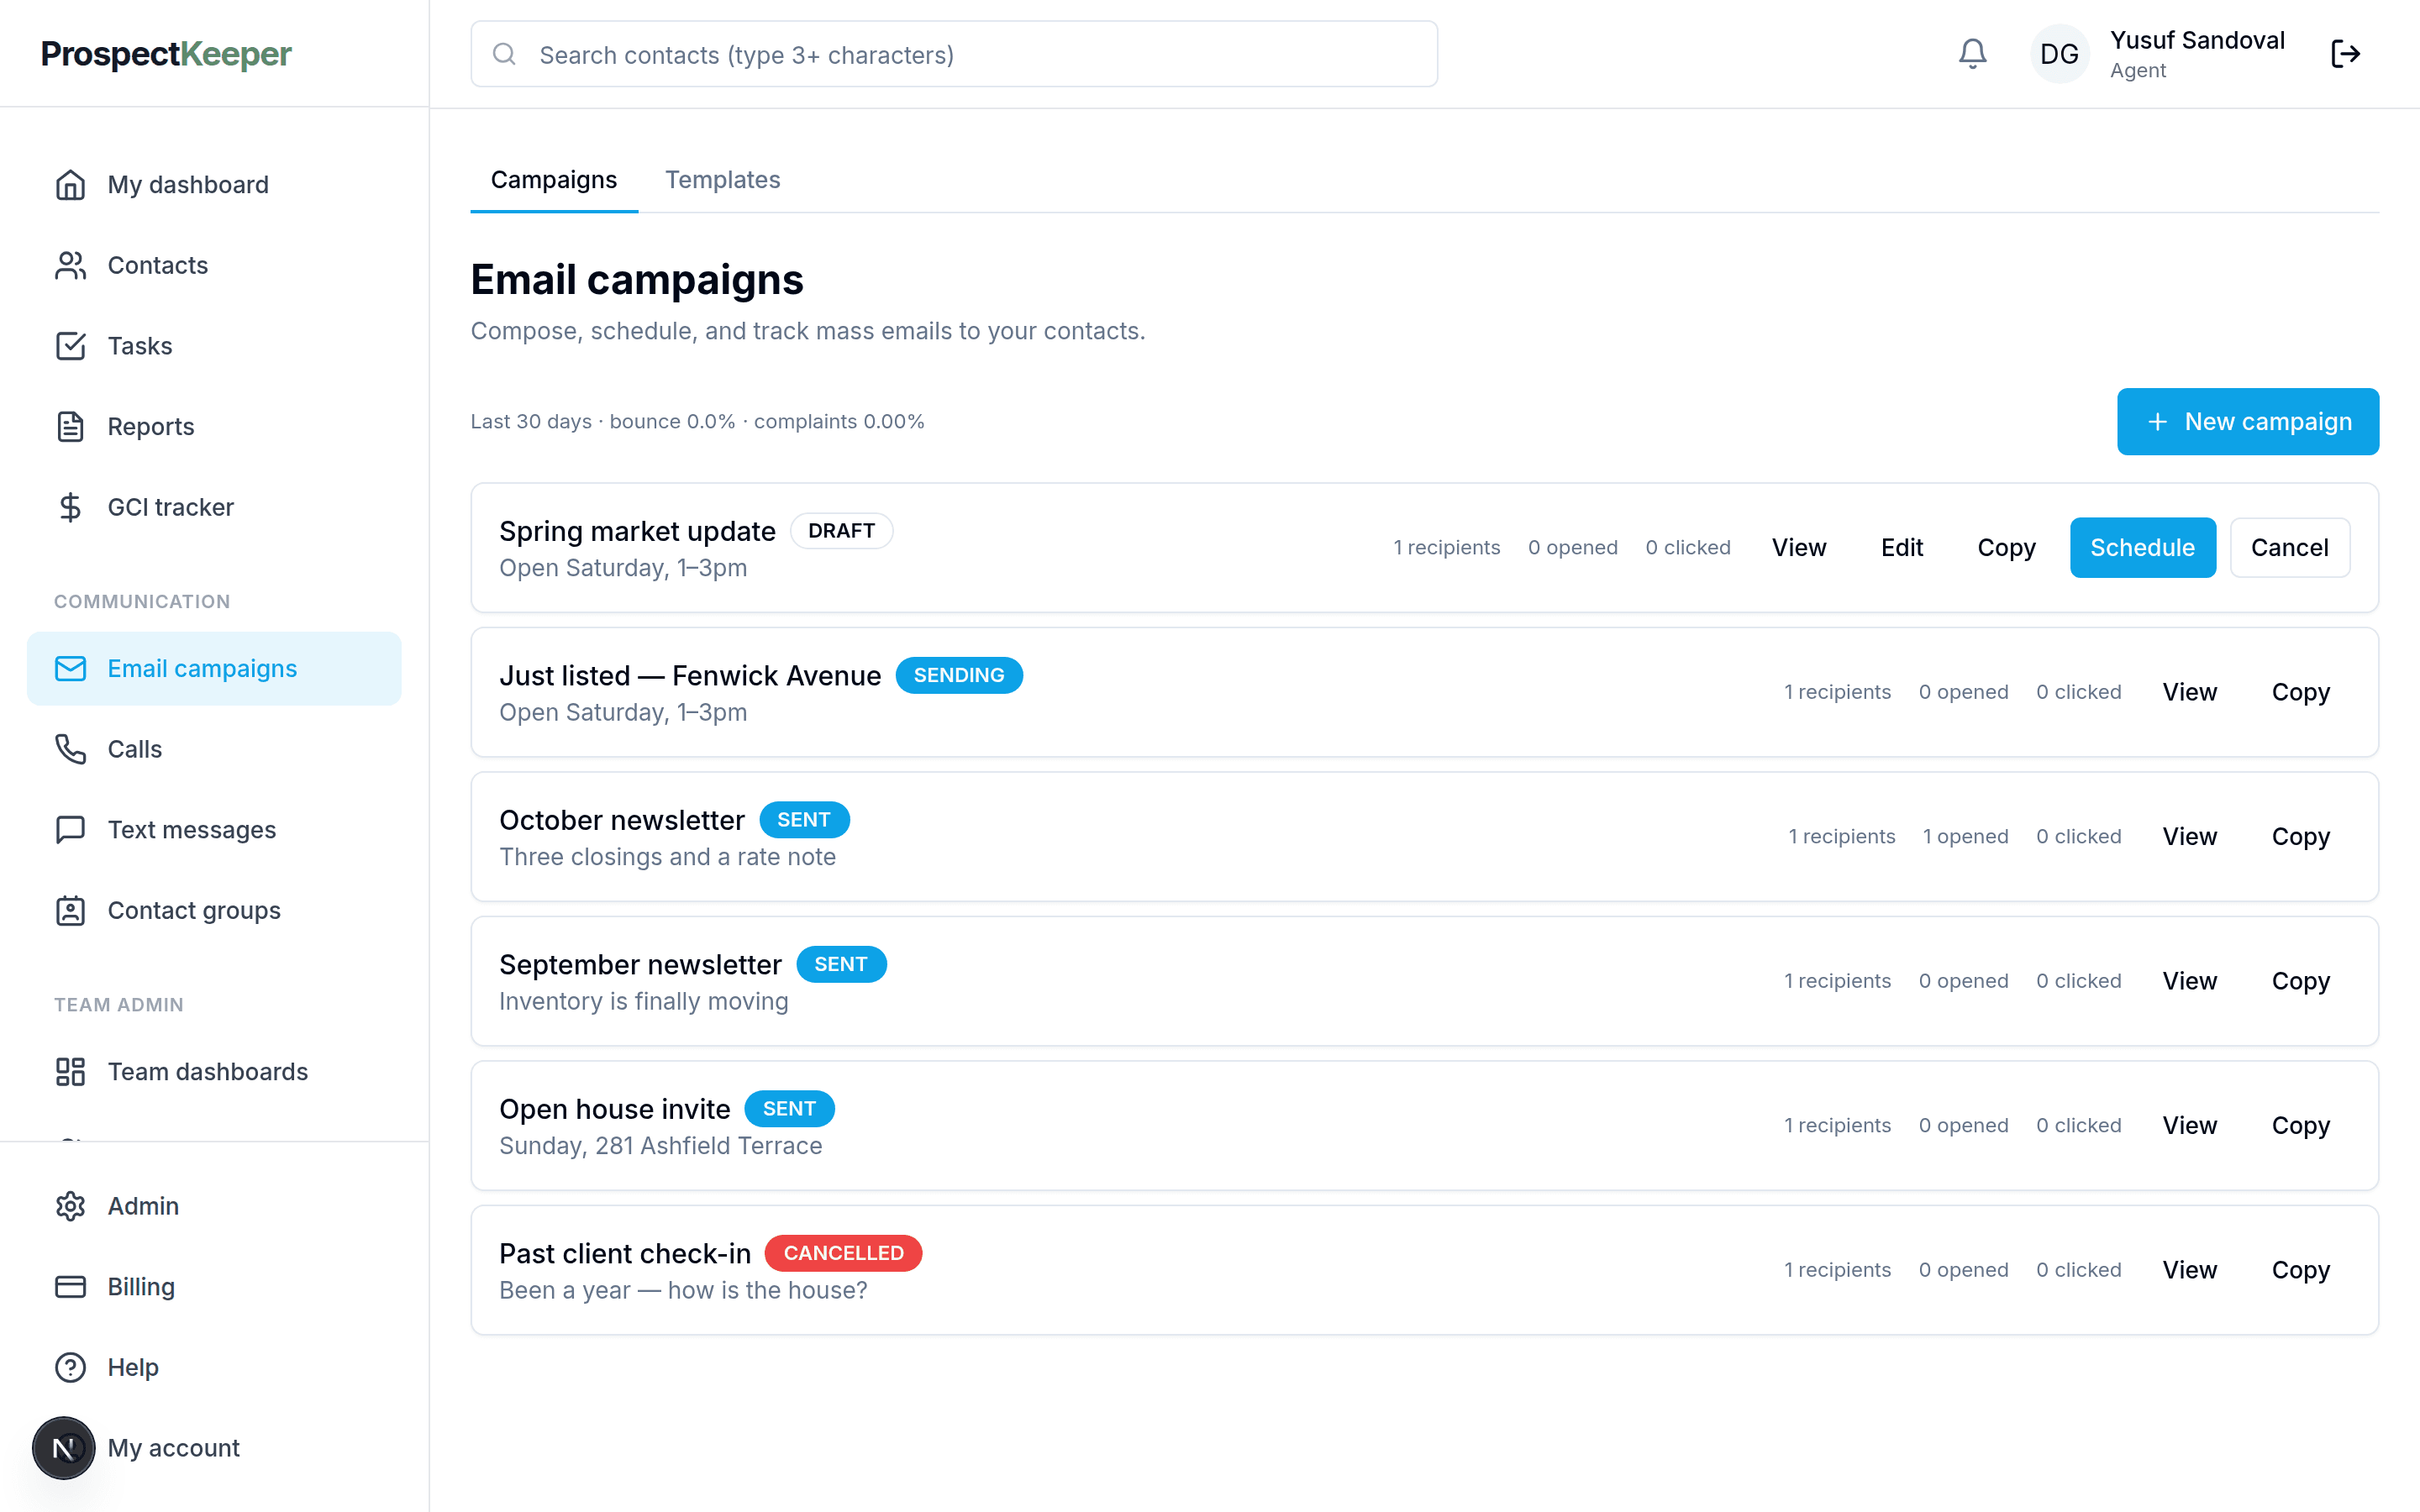Click the October newsletter SENT badge
Screen dimensions: 2420x1512
(804, 820)
